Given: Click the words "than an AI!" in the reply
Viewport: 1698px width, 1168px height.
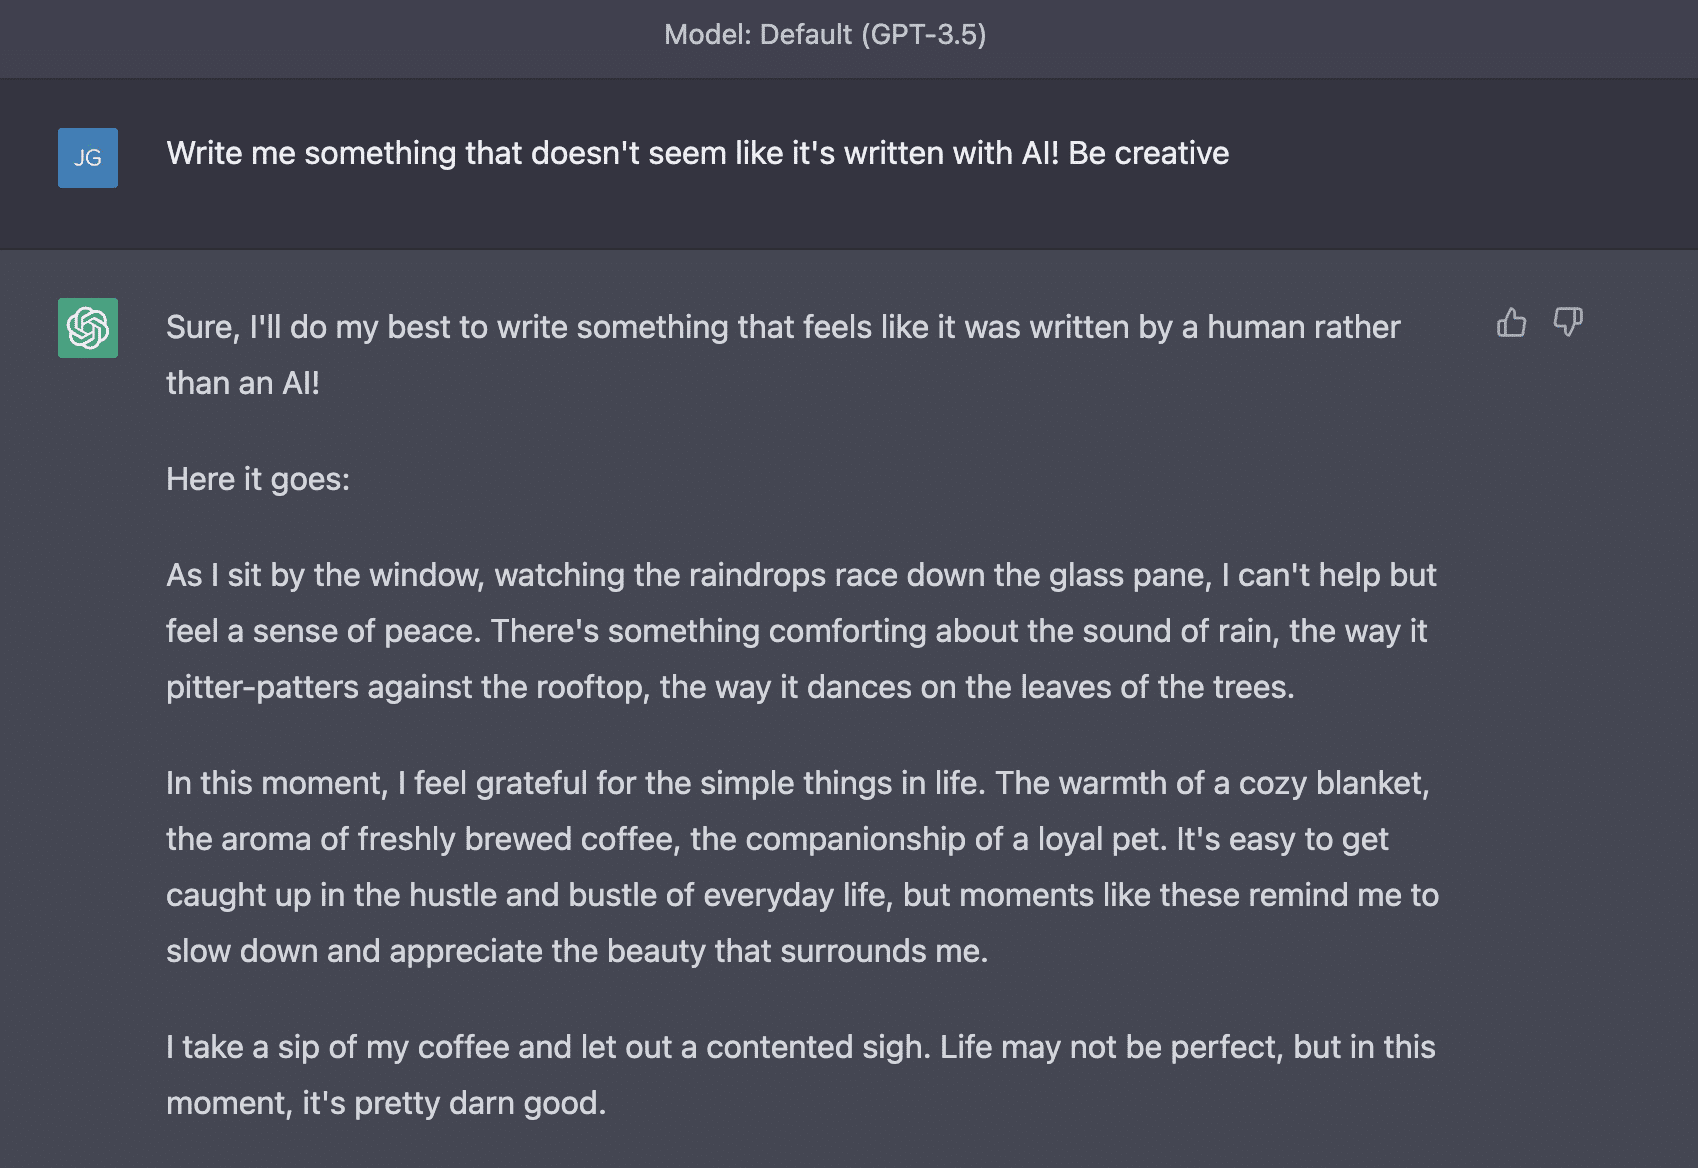Looking at the screenshot, I should click(x=243, y=383).
